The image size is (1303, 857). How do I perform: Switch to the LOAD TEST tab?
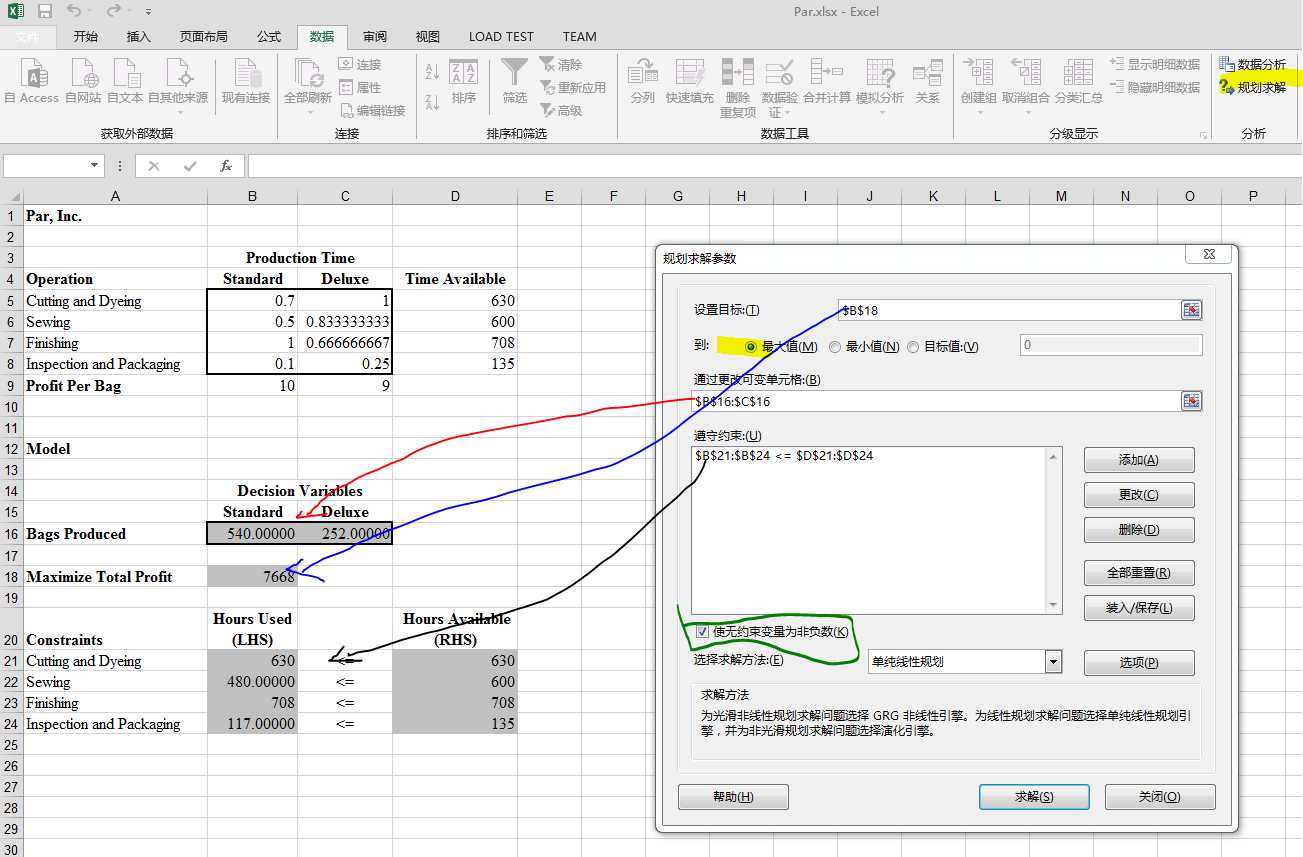(501, 37)
